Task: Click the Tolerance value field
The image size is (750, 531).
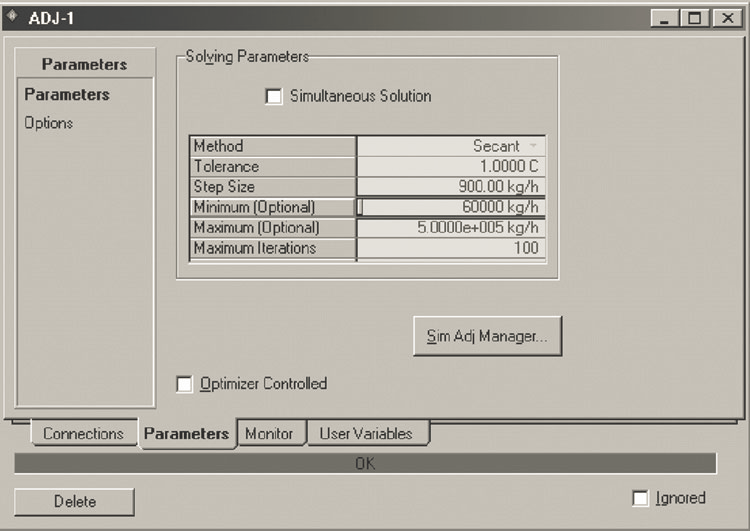Action: (x=451, y=167)
